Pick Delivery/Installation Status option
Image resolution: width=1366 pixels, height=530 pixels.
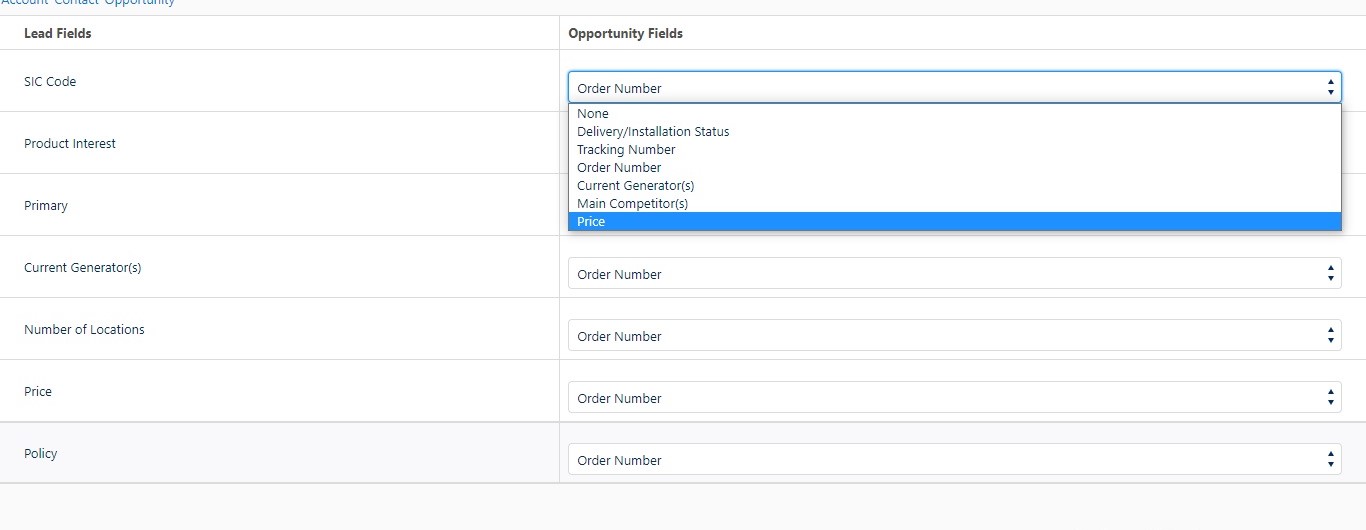pyautogui.click(x=653, y=132)
